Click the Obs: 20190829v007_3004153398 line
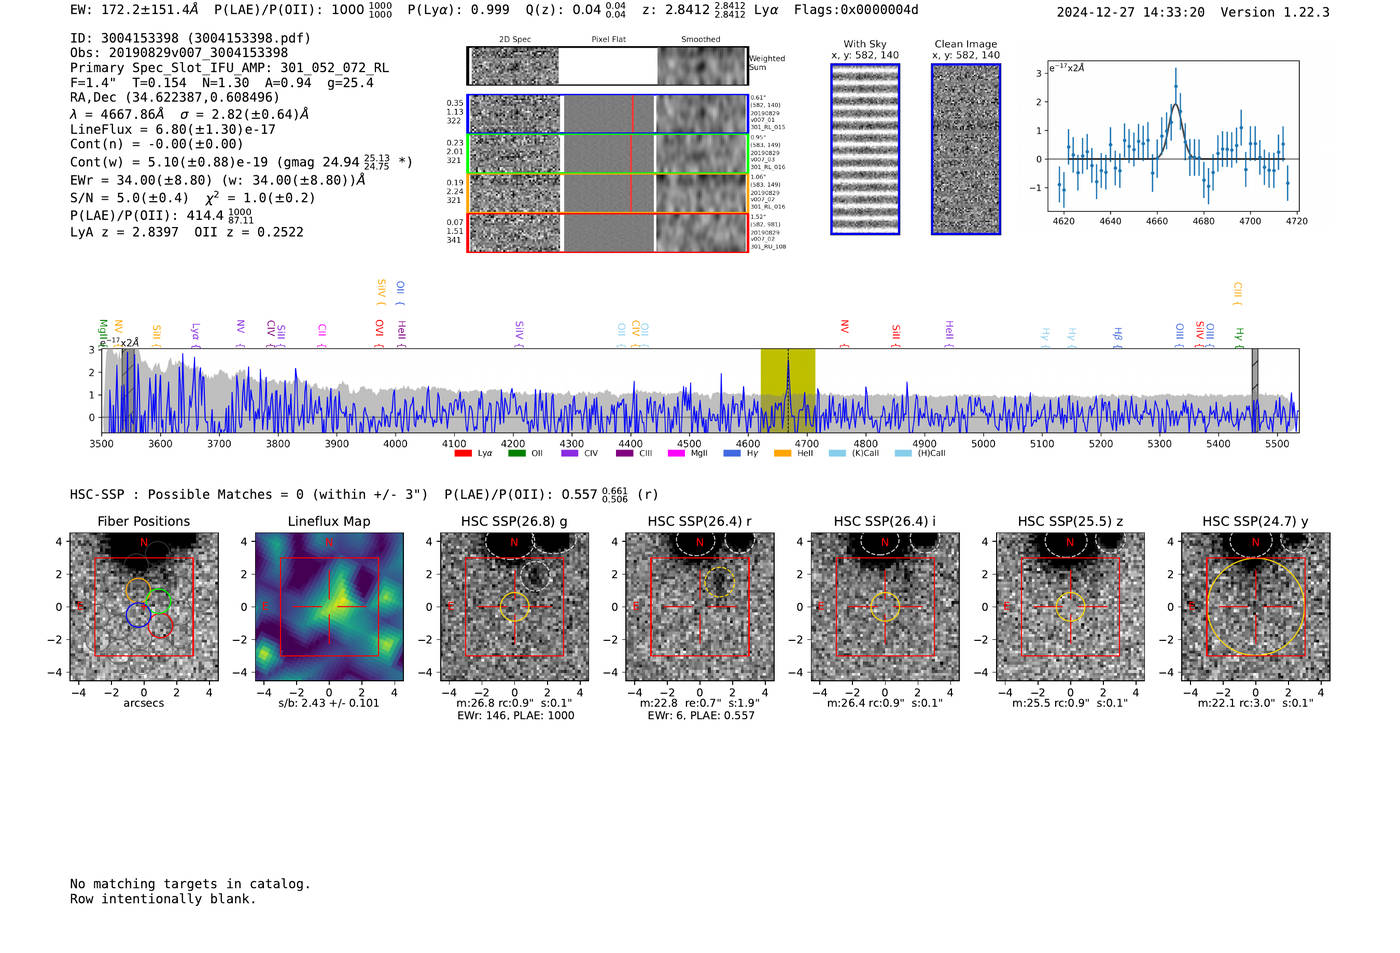This screenshot has height=953, width=1400. pyautogui.click(x=179, y=53)
